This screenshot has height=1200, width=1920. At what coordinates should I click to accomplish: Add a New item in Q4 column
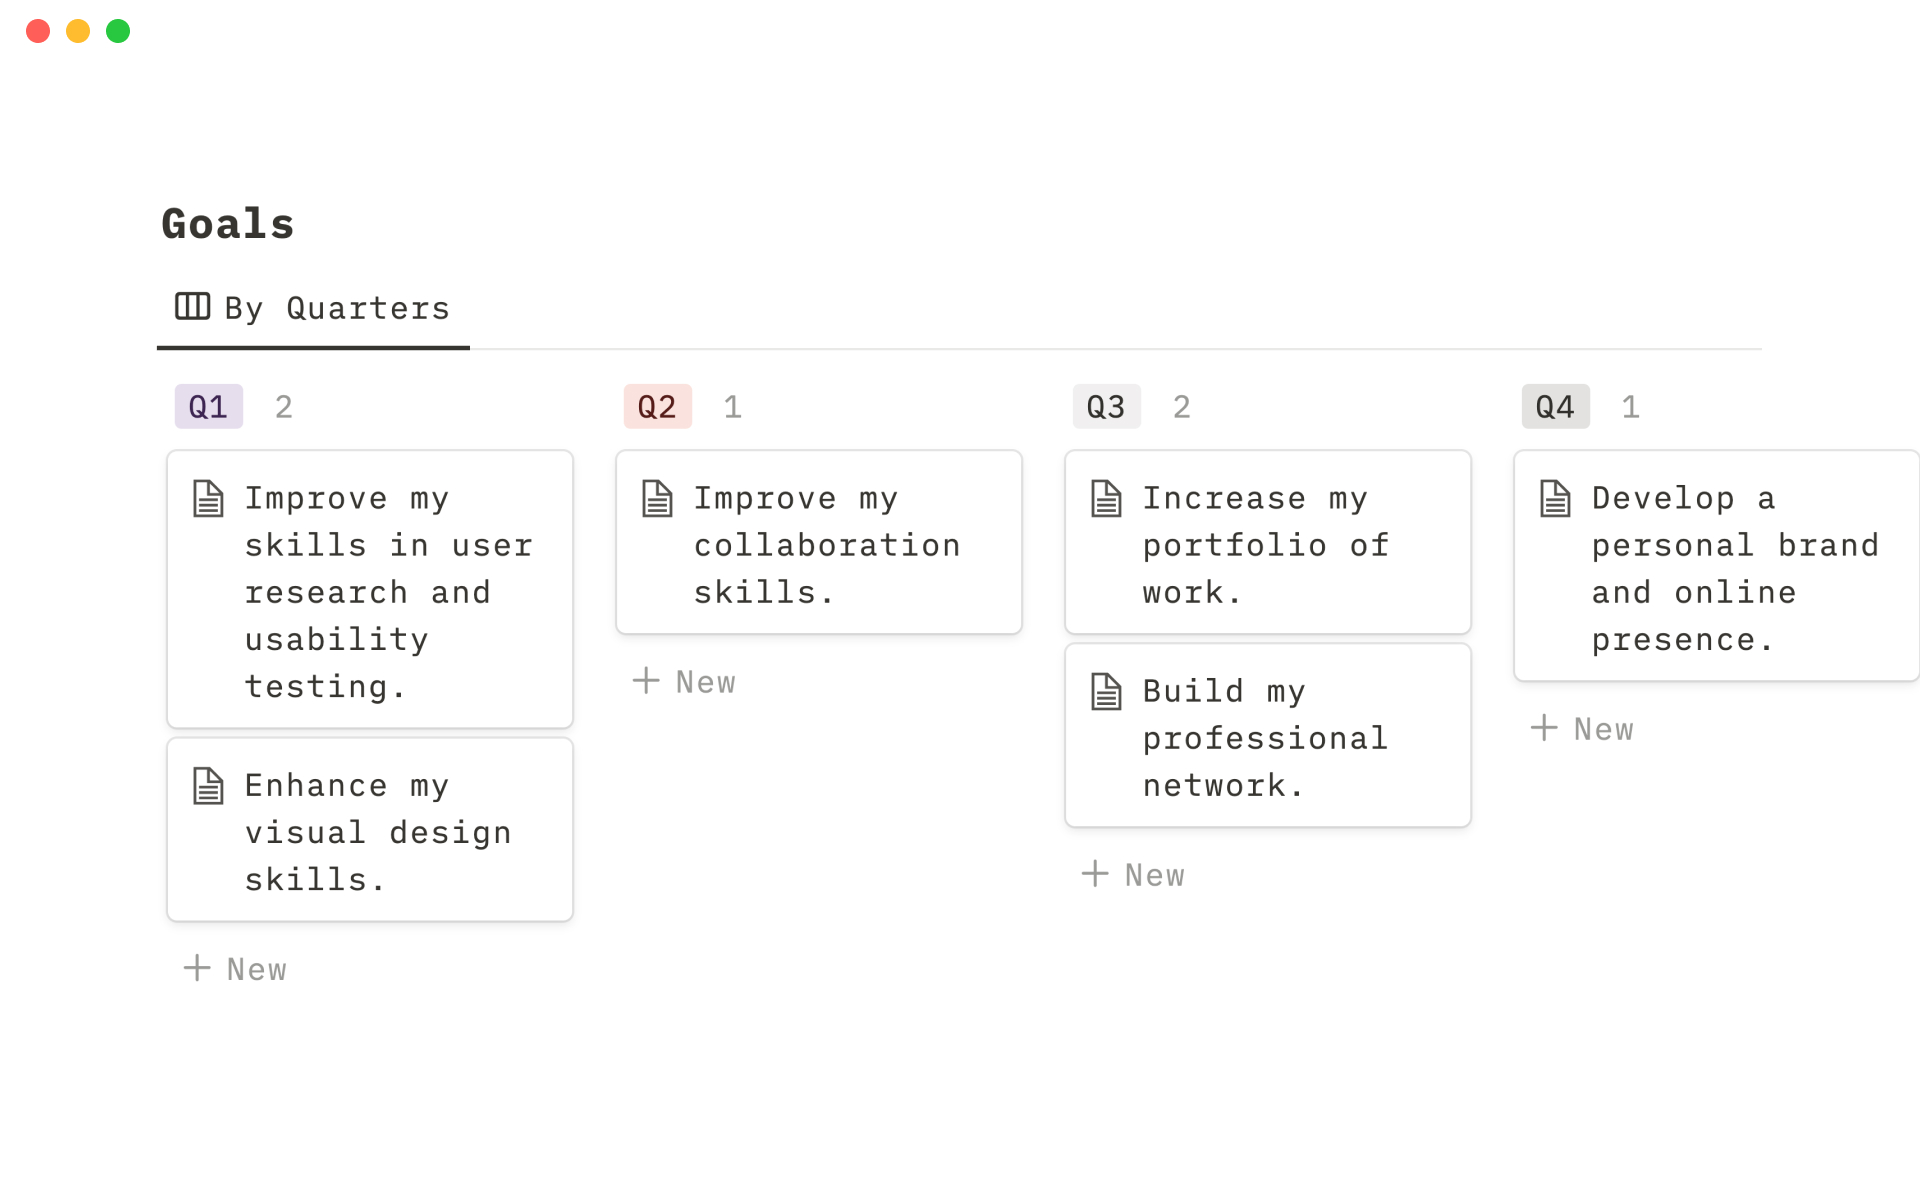tap(1583, 728)
